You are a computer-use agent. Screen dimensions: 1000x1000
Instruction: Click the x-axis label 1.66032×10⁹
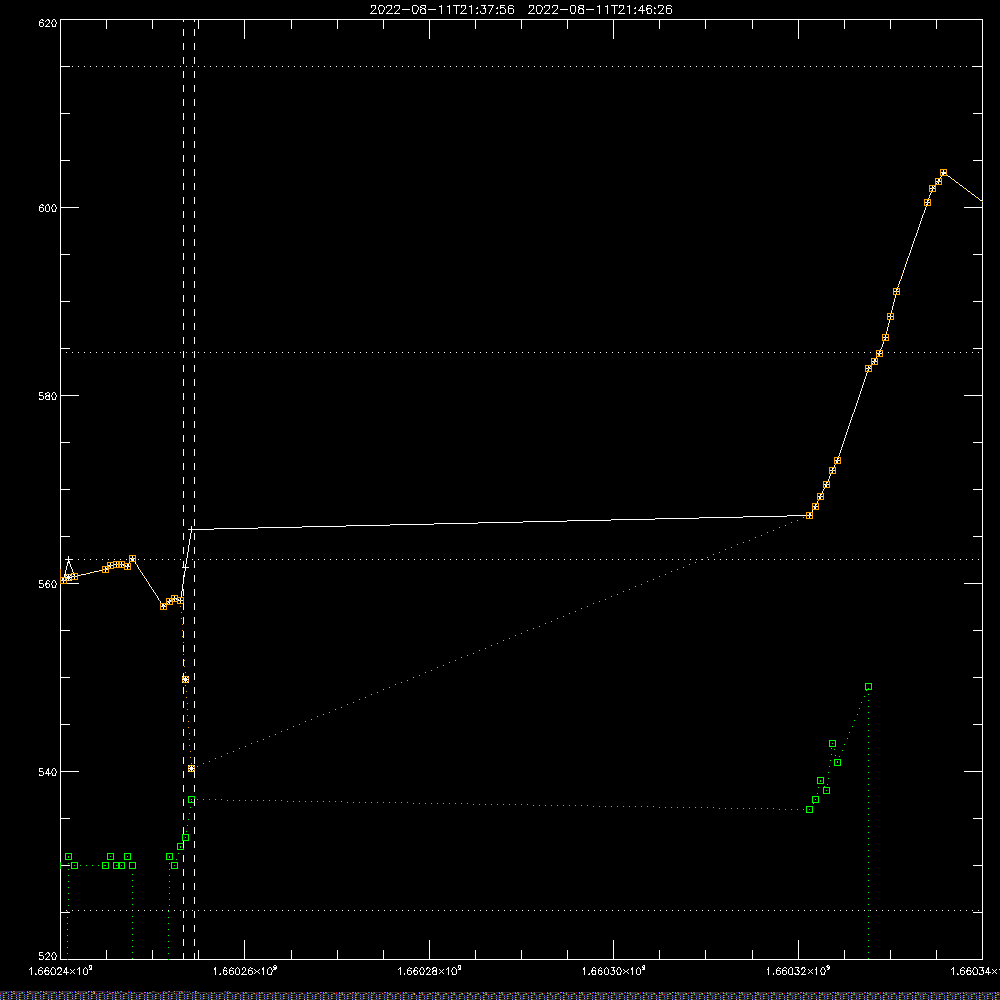(798, 971)
